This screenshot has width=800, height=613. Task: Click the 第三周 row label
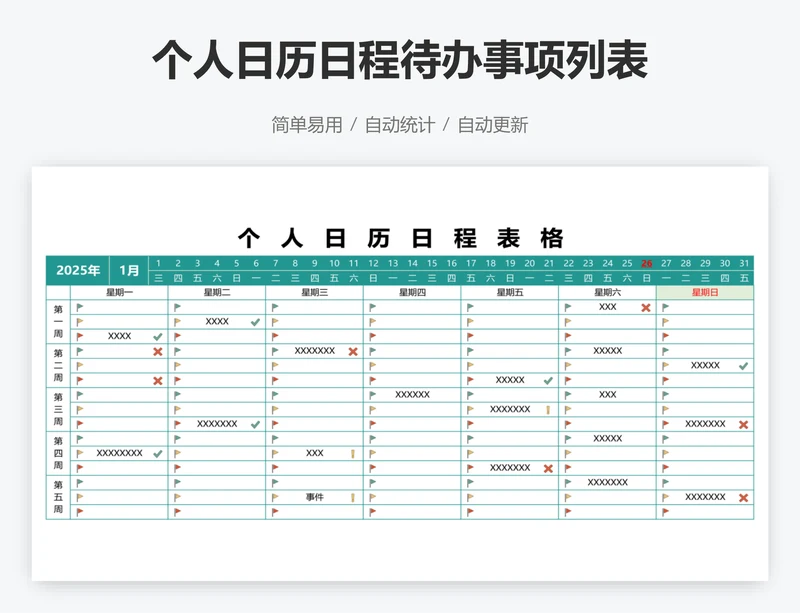point(58,409)
